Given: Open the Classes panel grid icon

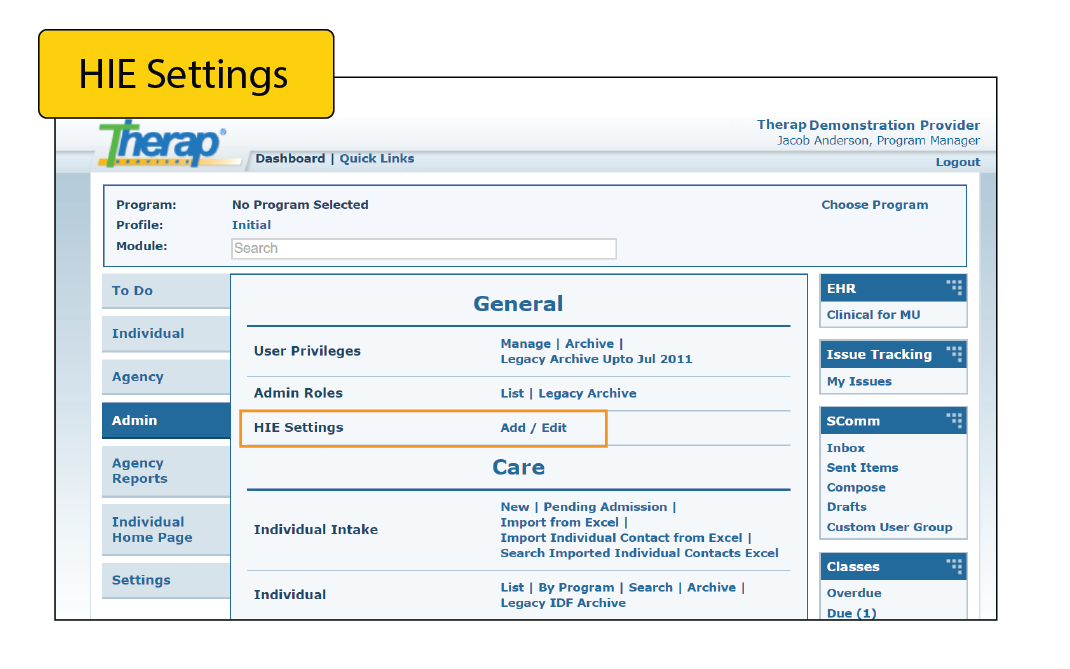Looking at the screenshot, I should [954, 566].
